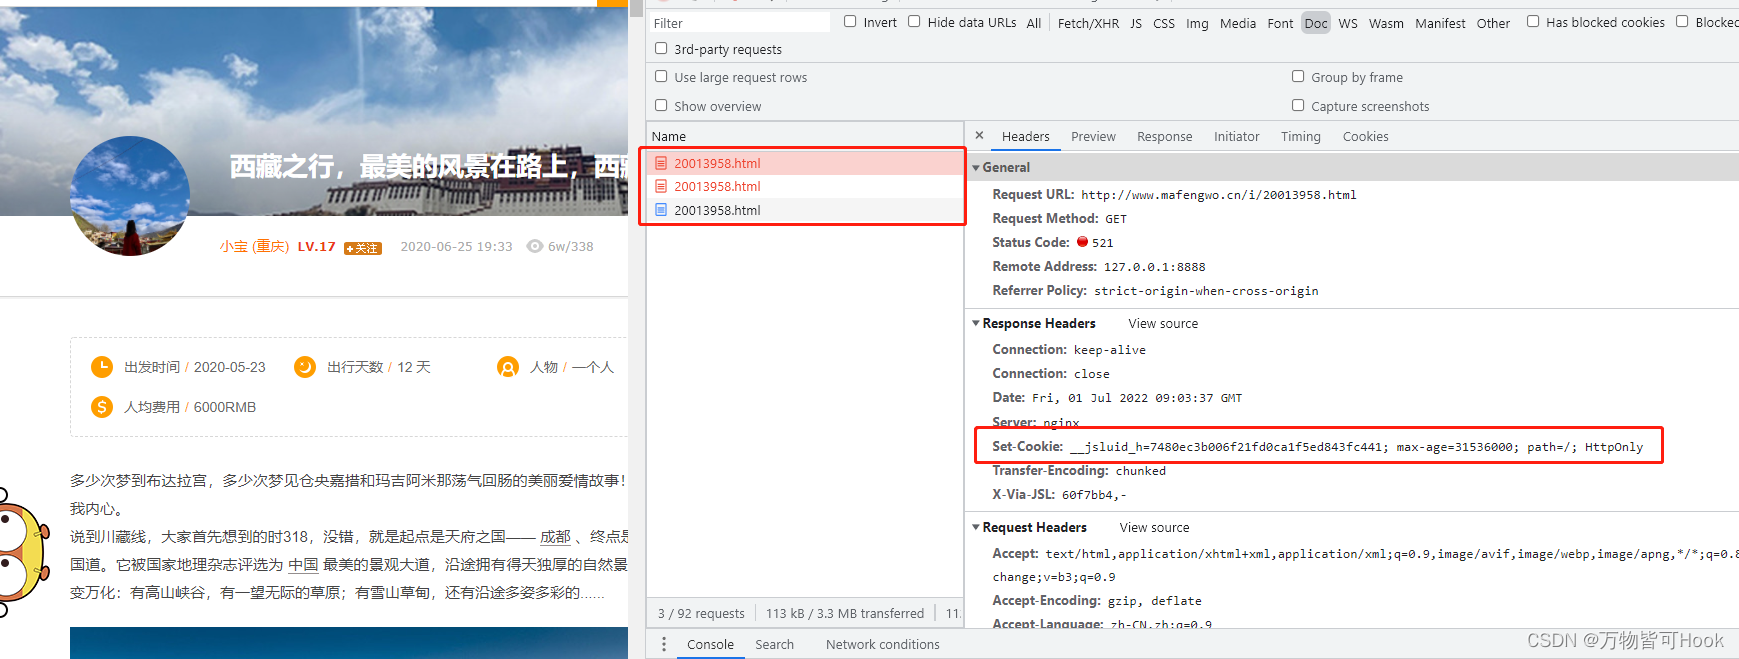The image size is (1739, 659).
Task: Open the Response tab
Action: (x=1164, y=137)
